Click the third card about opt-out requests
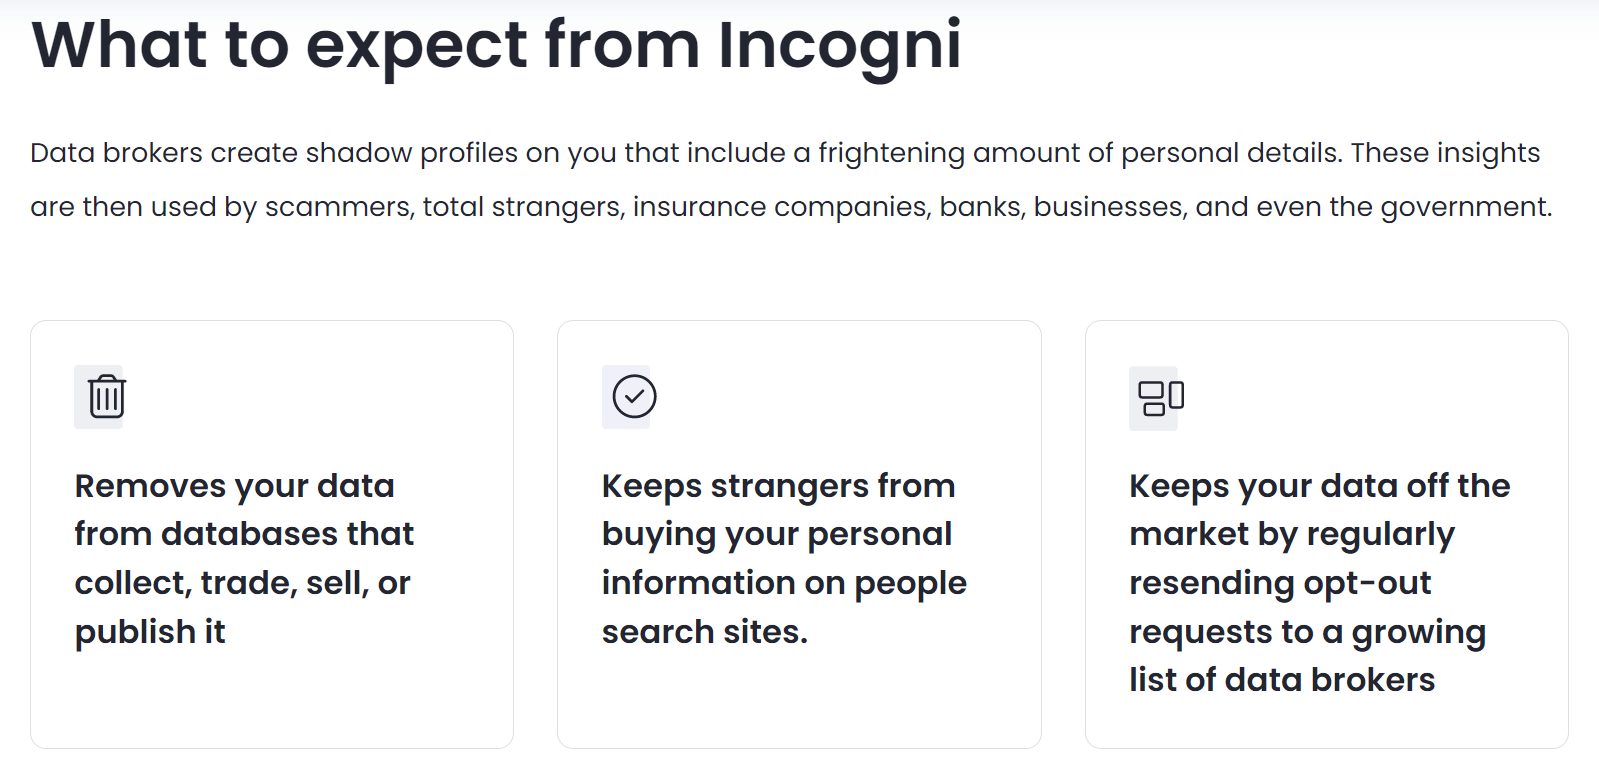The height and width of the screenshot is (759, 1599). pos(1326,534)
